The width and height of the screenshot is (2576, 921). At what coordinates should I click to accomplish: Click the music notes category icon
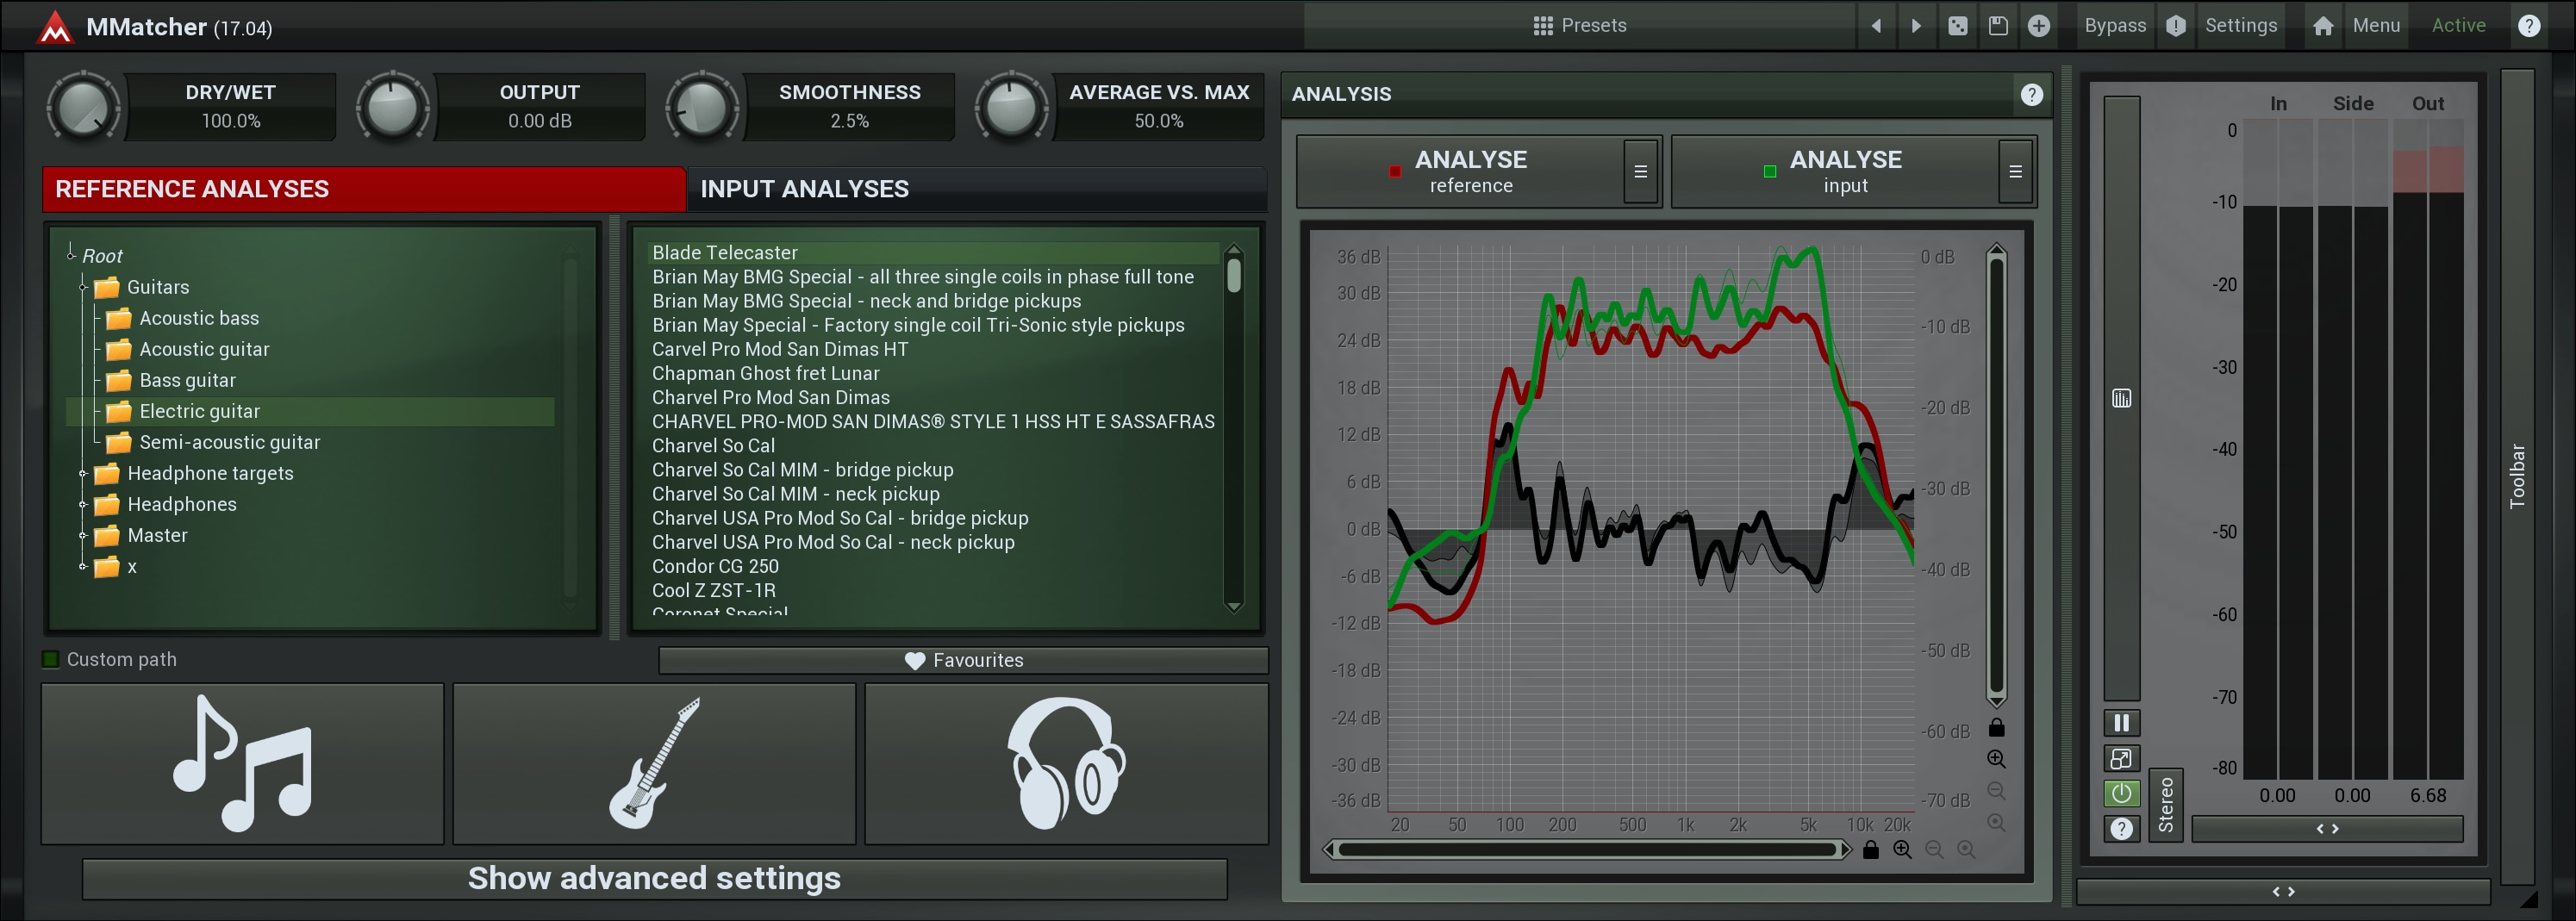coord(242,764)
